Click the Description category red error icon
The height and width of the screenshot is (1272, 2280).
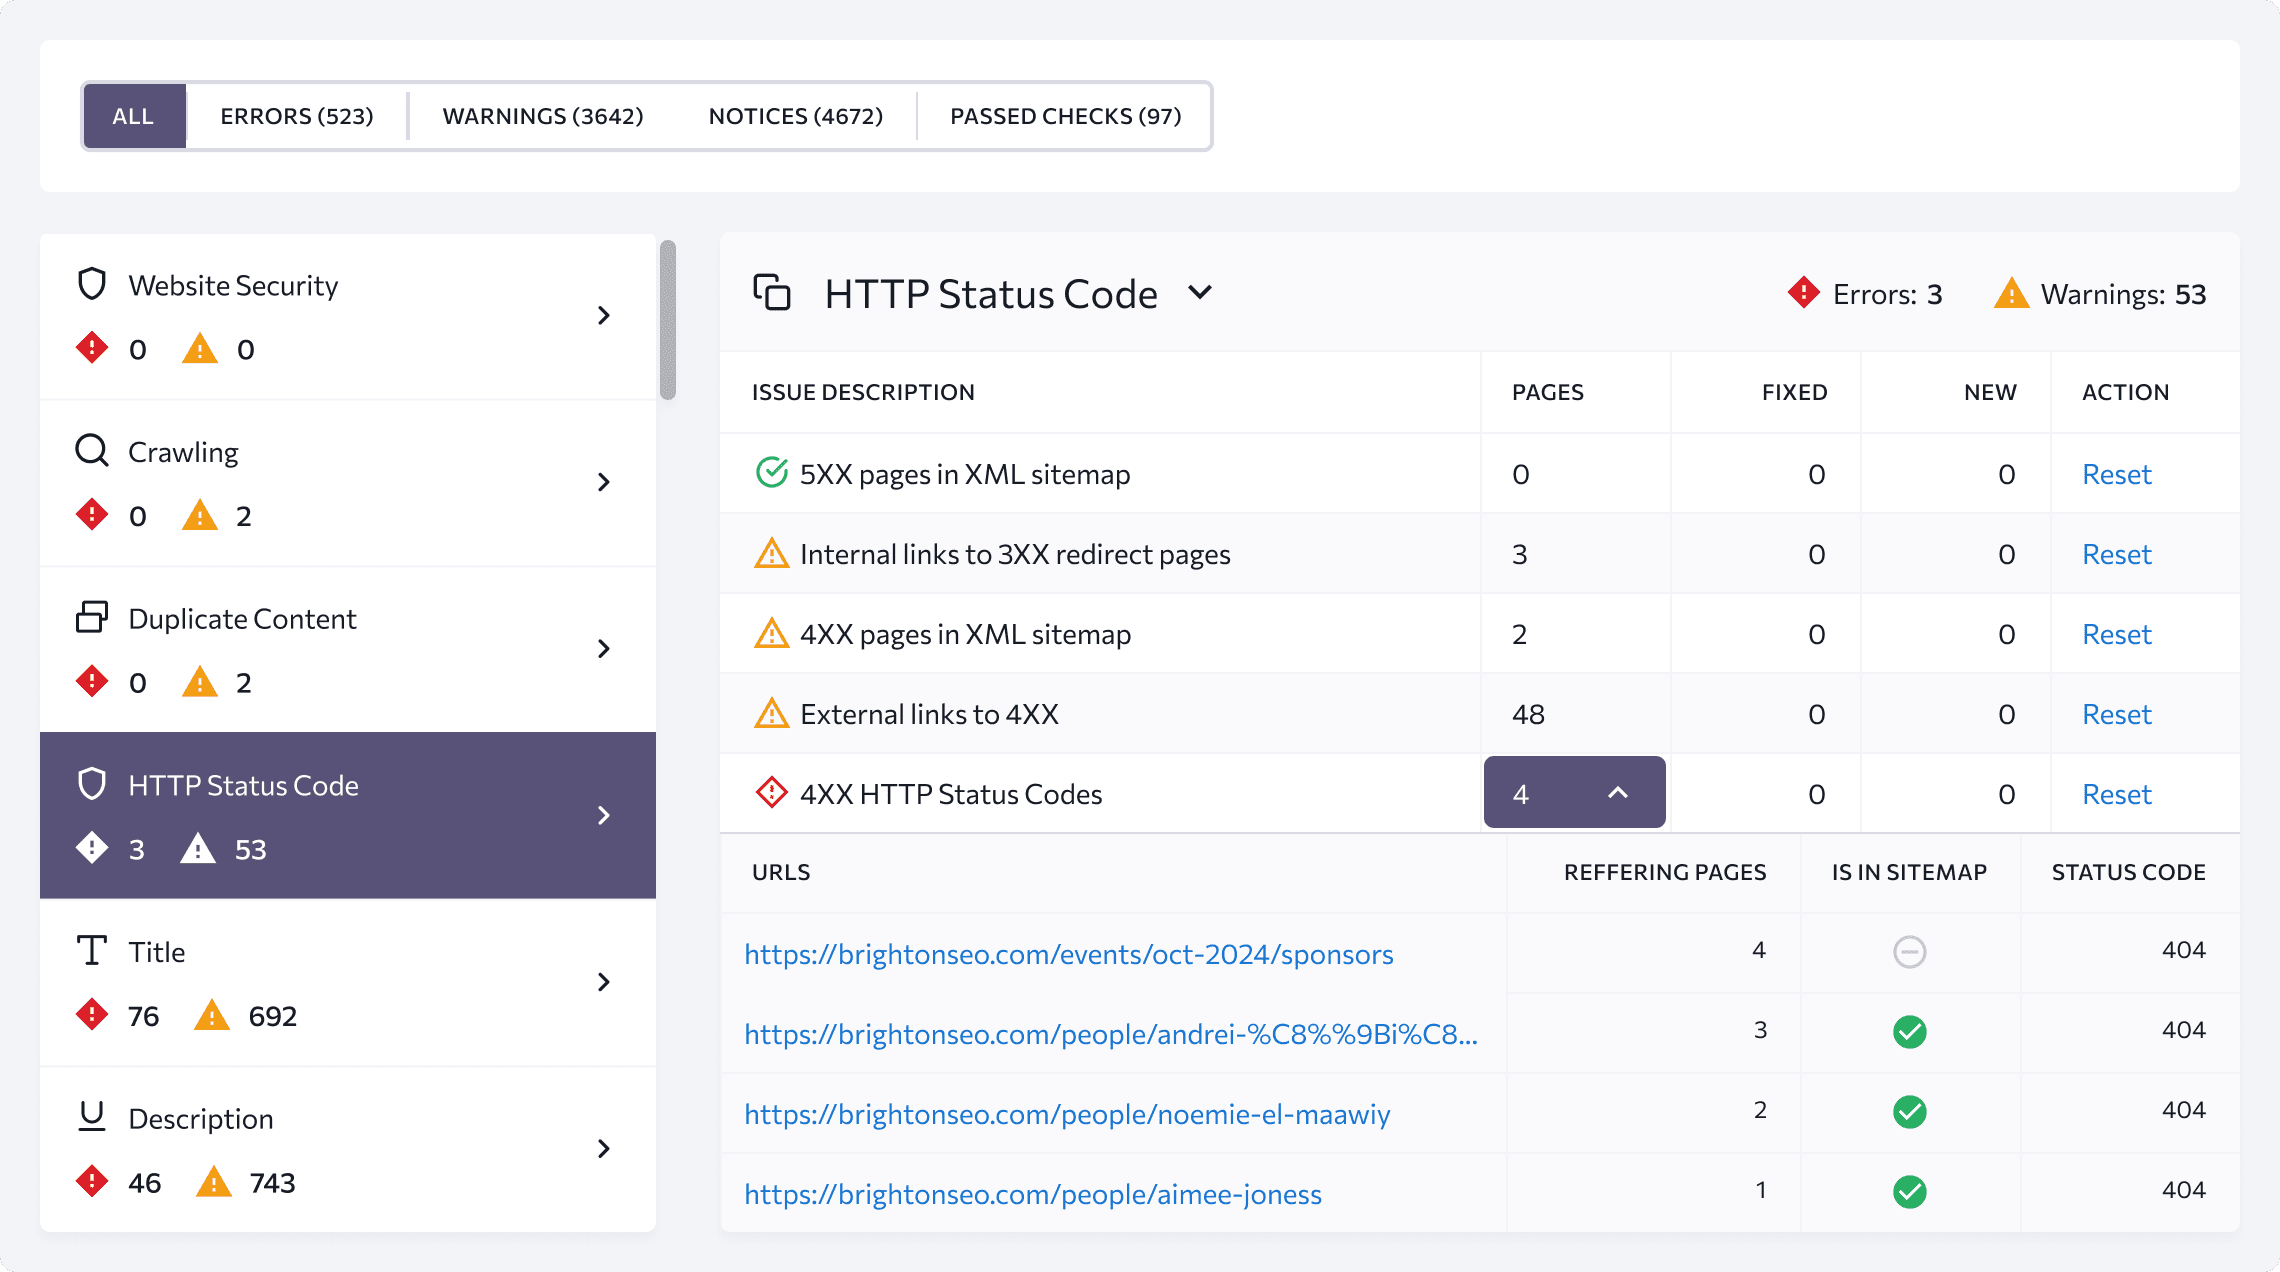point(92,1182)
